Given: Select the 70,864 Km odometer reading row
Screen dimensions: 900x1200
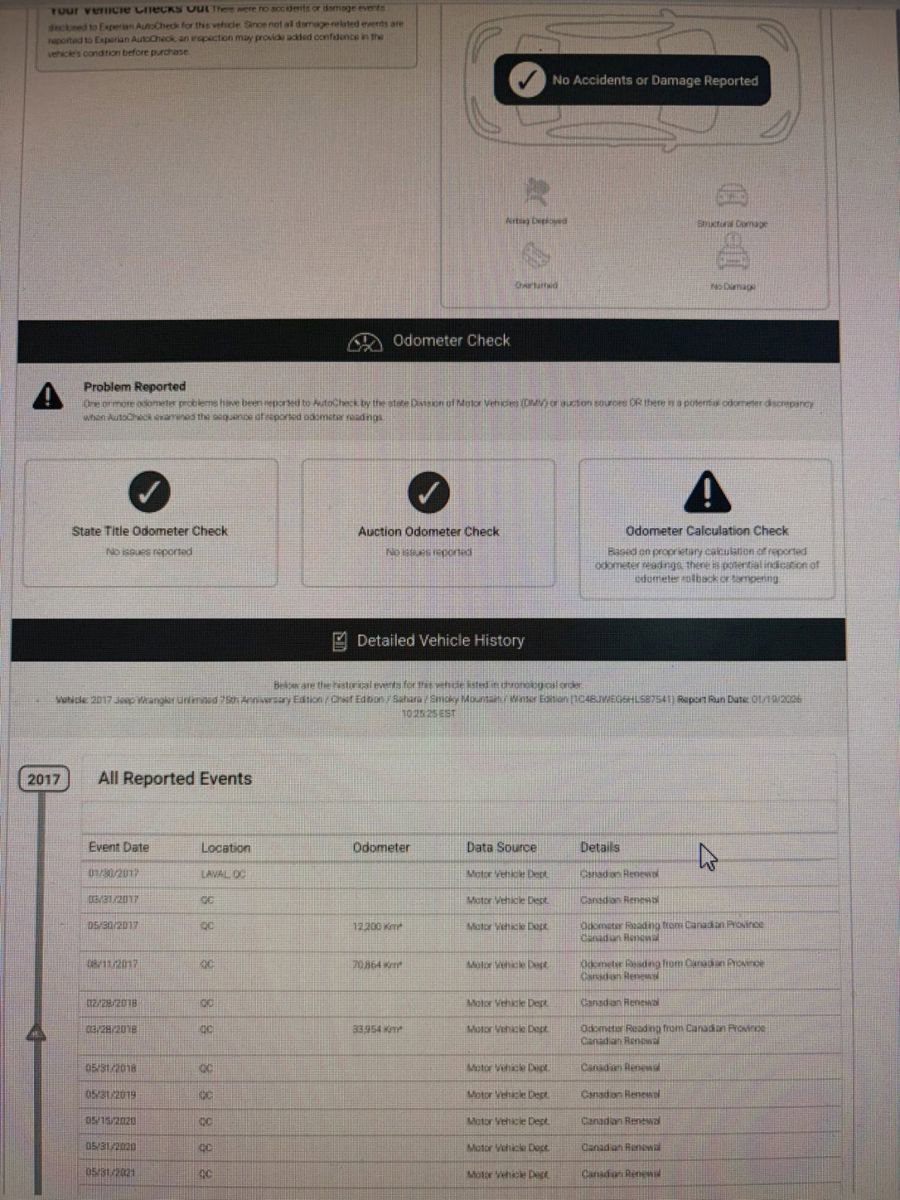Looking at the screenshot, I should pyautogui.click(x=376, y=964).
